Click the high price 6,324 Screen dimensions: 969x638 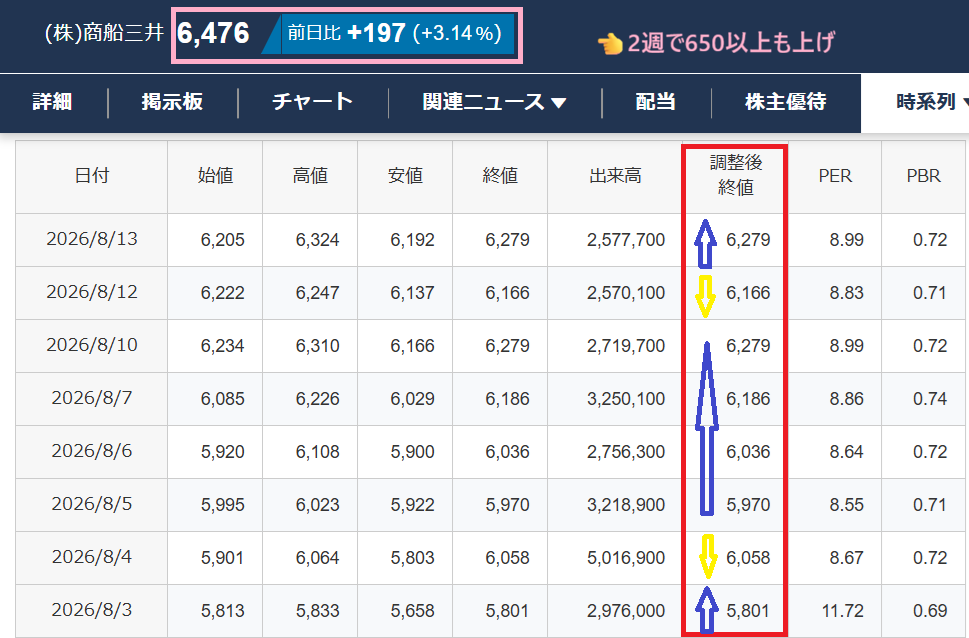318,240
